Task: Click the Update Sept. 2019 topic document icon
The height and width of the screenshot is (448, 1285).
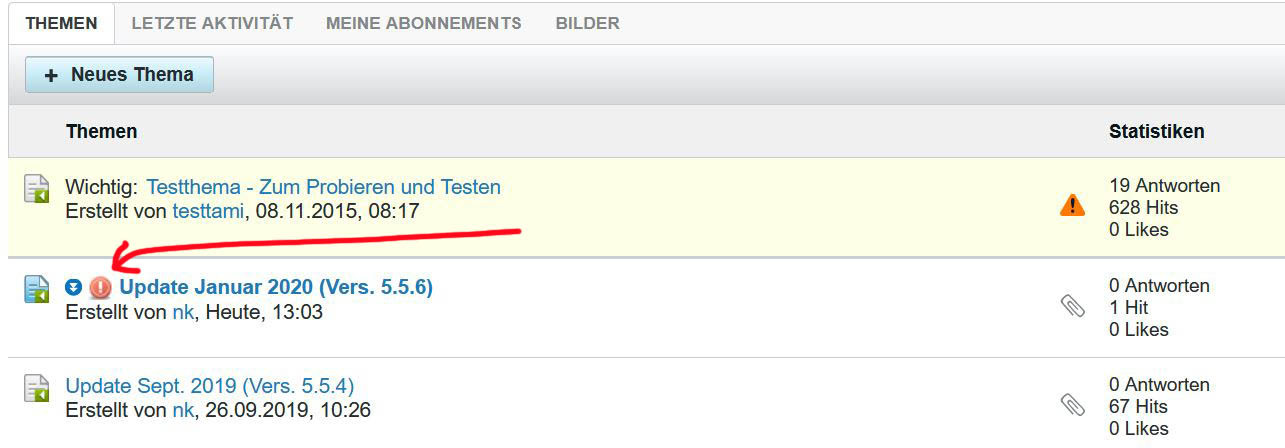Action: pyautogui.click(x=37, y=387)
